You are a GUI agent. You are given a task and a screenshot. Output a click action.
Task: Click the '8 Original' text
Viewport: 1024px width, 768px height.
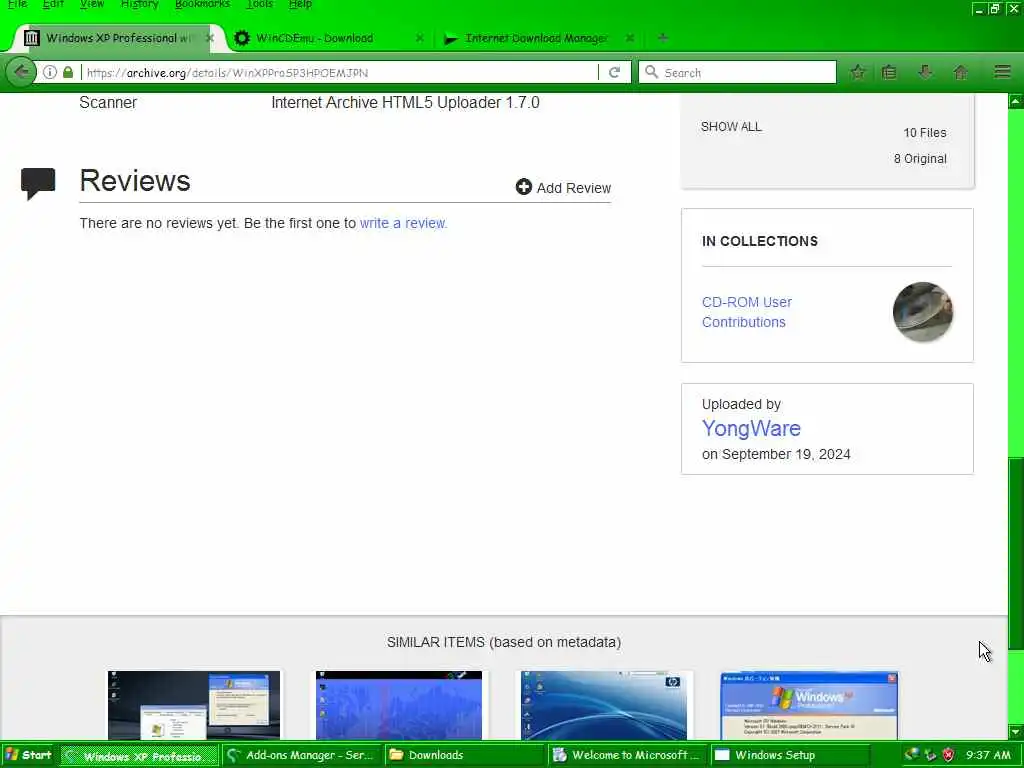920,159
